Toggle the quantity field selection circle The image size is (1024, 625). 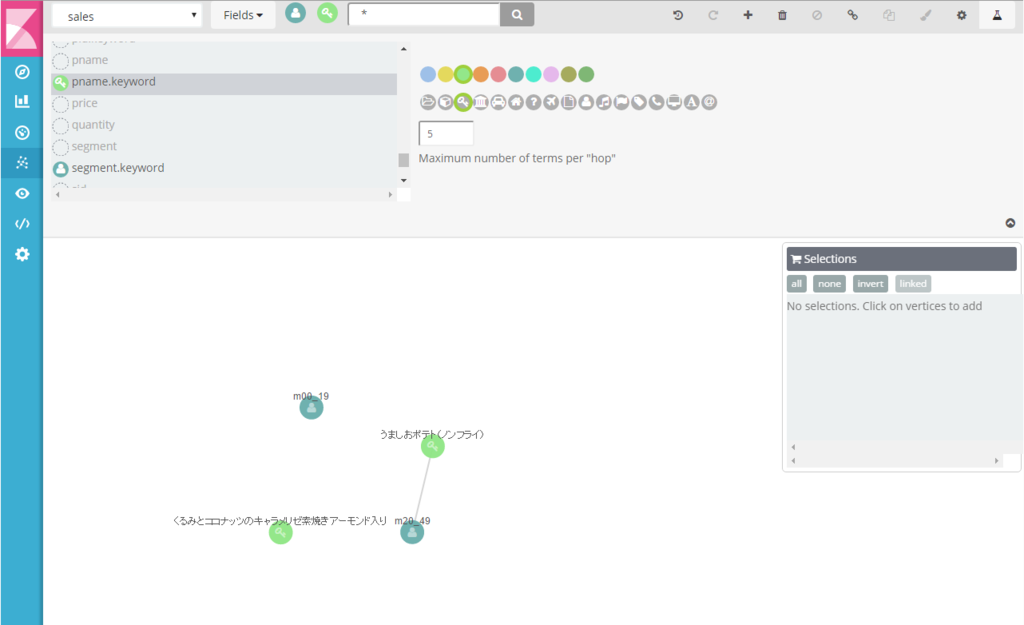tap(61, 125)
